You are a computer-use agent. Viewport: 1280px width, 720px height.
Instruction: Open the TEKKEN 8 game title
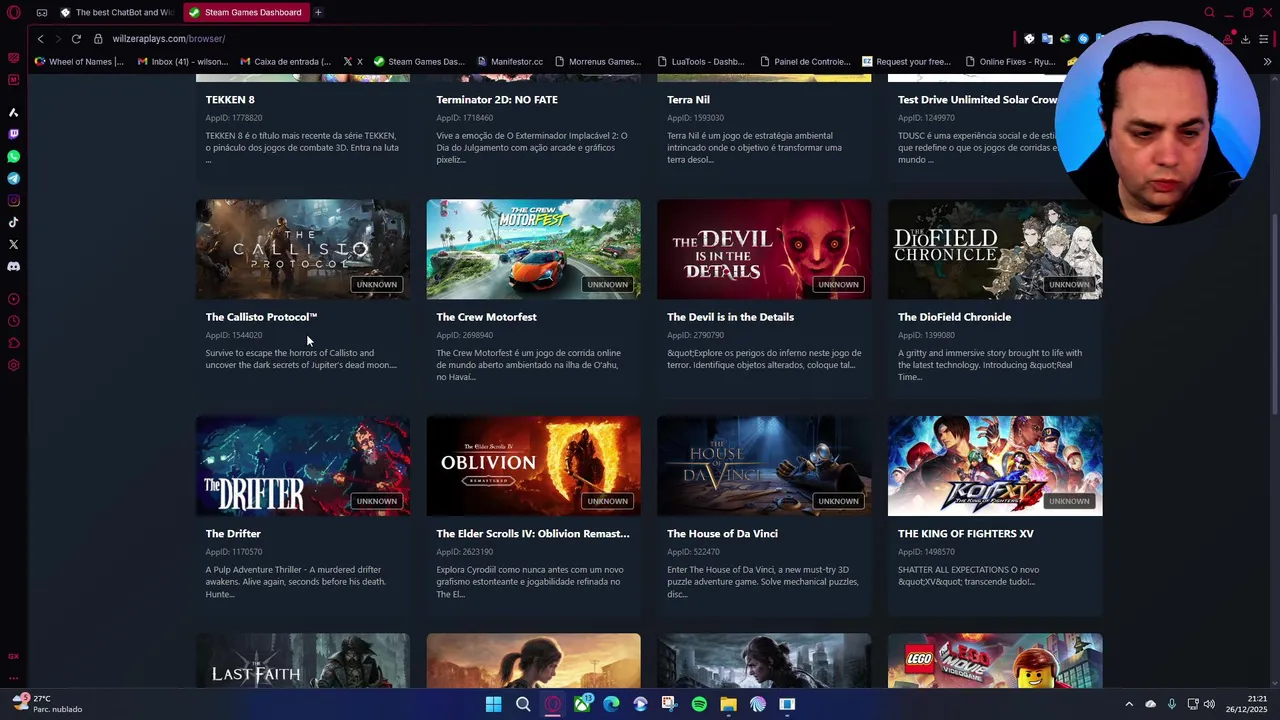click(x=230, y=100)
